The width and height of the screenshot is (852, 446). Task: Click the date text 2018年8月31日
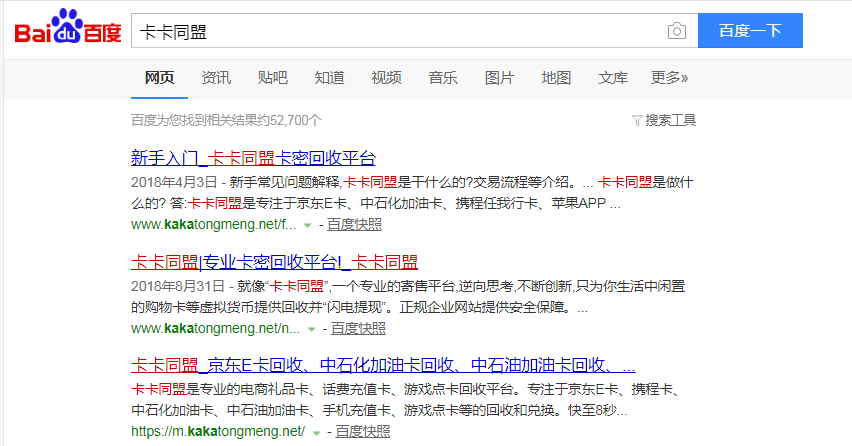(178, 286)
